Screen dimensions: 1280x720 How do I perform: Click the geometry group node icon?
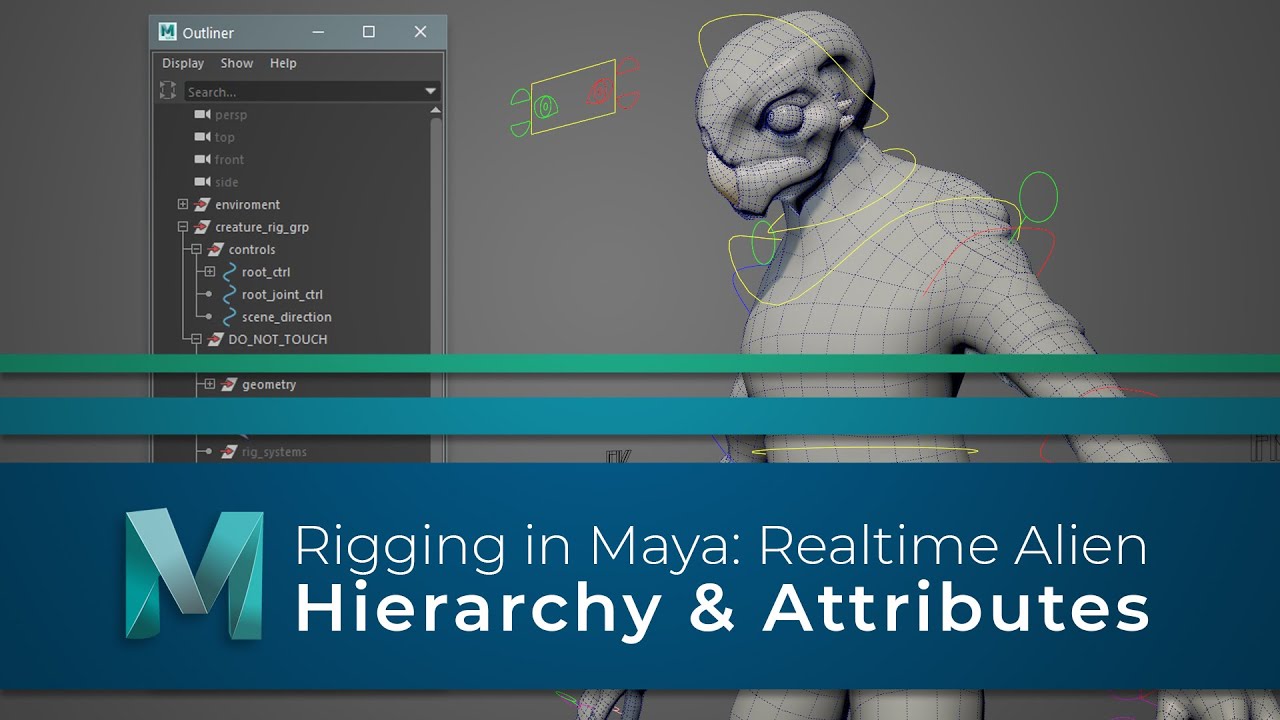coord(229,385)
